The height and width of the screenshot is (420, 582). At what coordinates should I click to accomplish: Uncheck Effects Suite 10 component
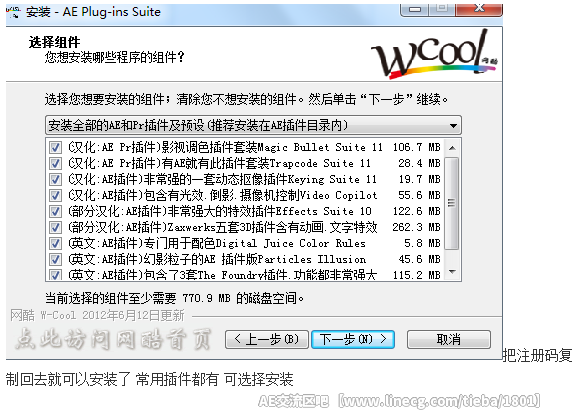click(55, 211)
